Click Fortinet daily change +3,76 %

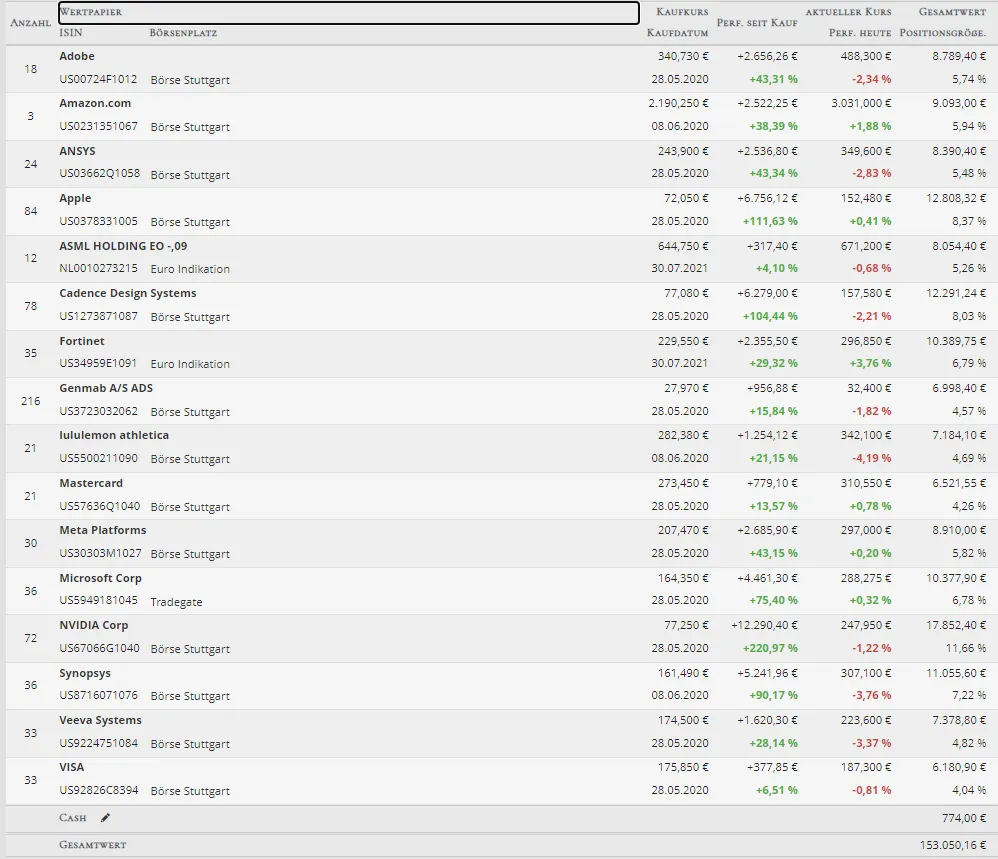pos(871,363)
